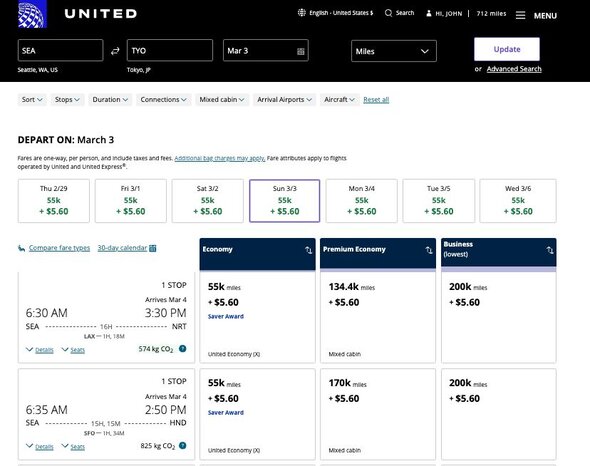
Task: Open the calendar icon in date field
Action: click(301, 51)
